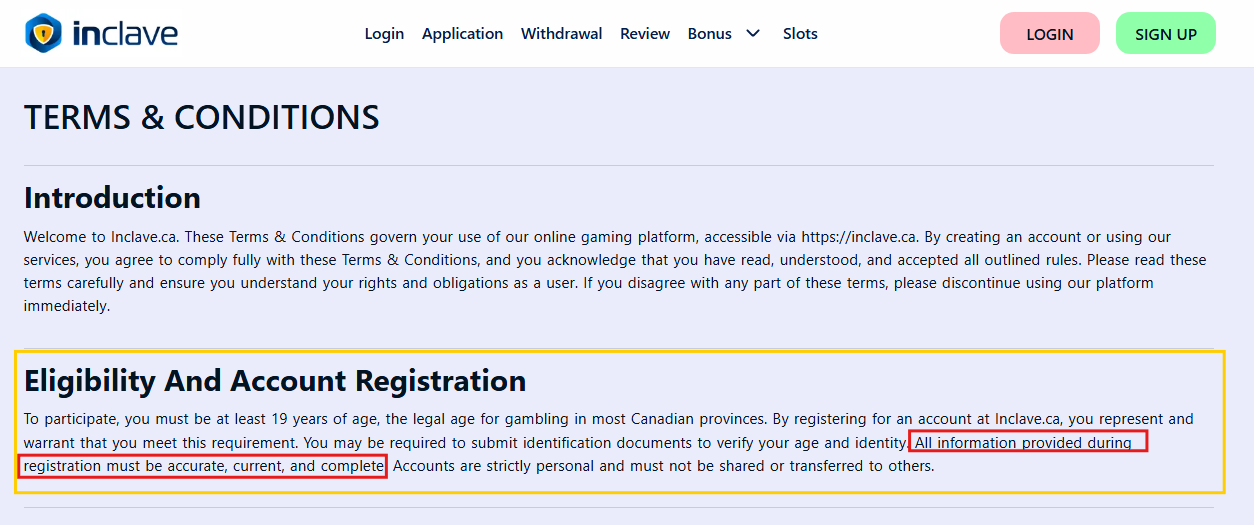The height and width of the screenshot is (525, 1254).
Task: Click the Introduction section heading
Action: [x=112, y=198]
